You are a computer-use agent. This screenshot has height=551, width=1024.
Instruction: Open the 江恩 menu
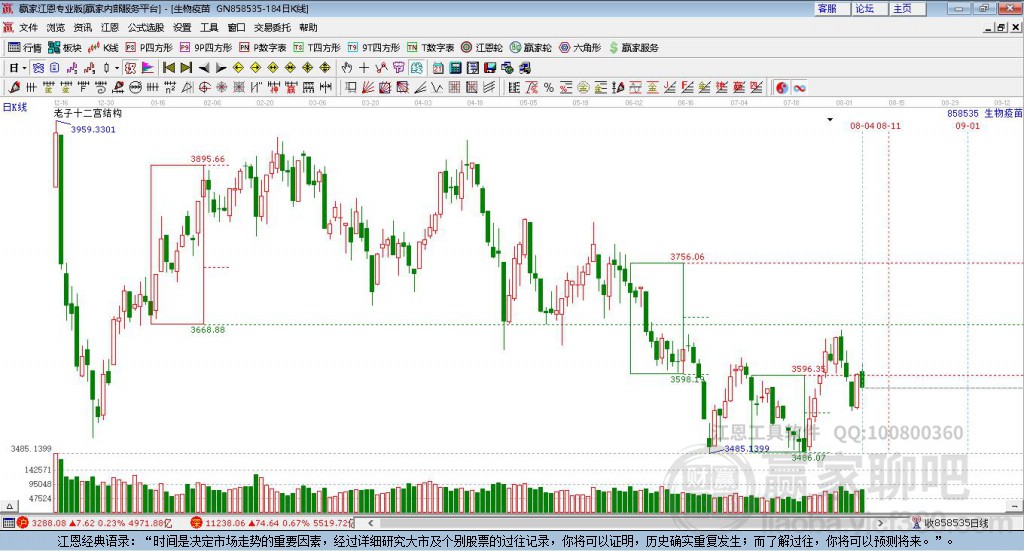pyautogui.click(x=110, y=27)
